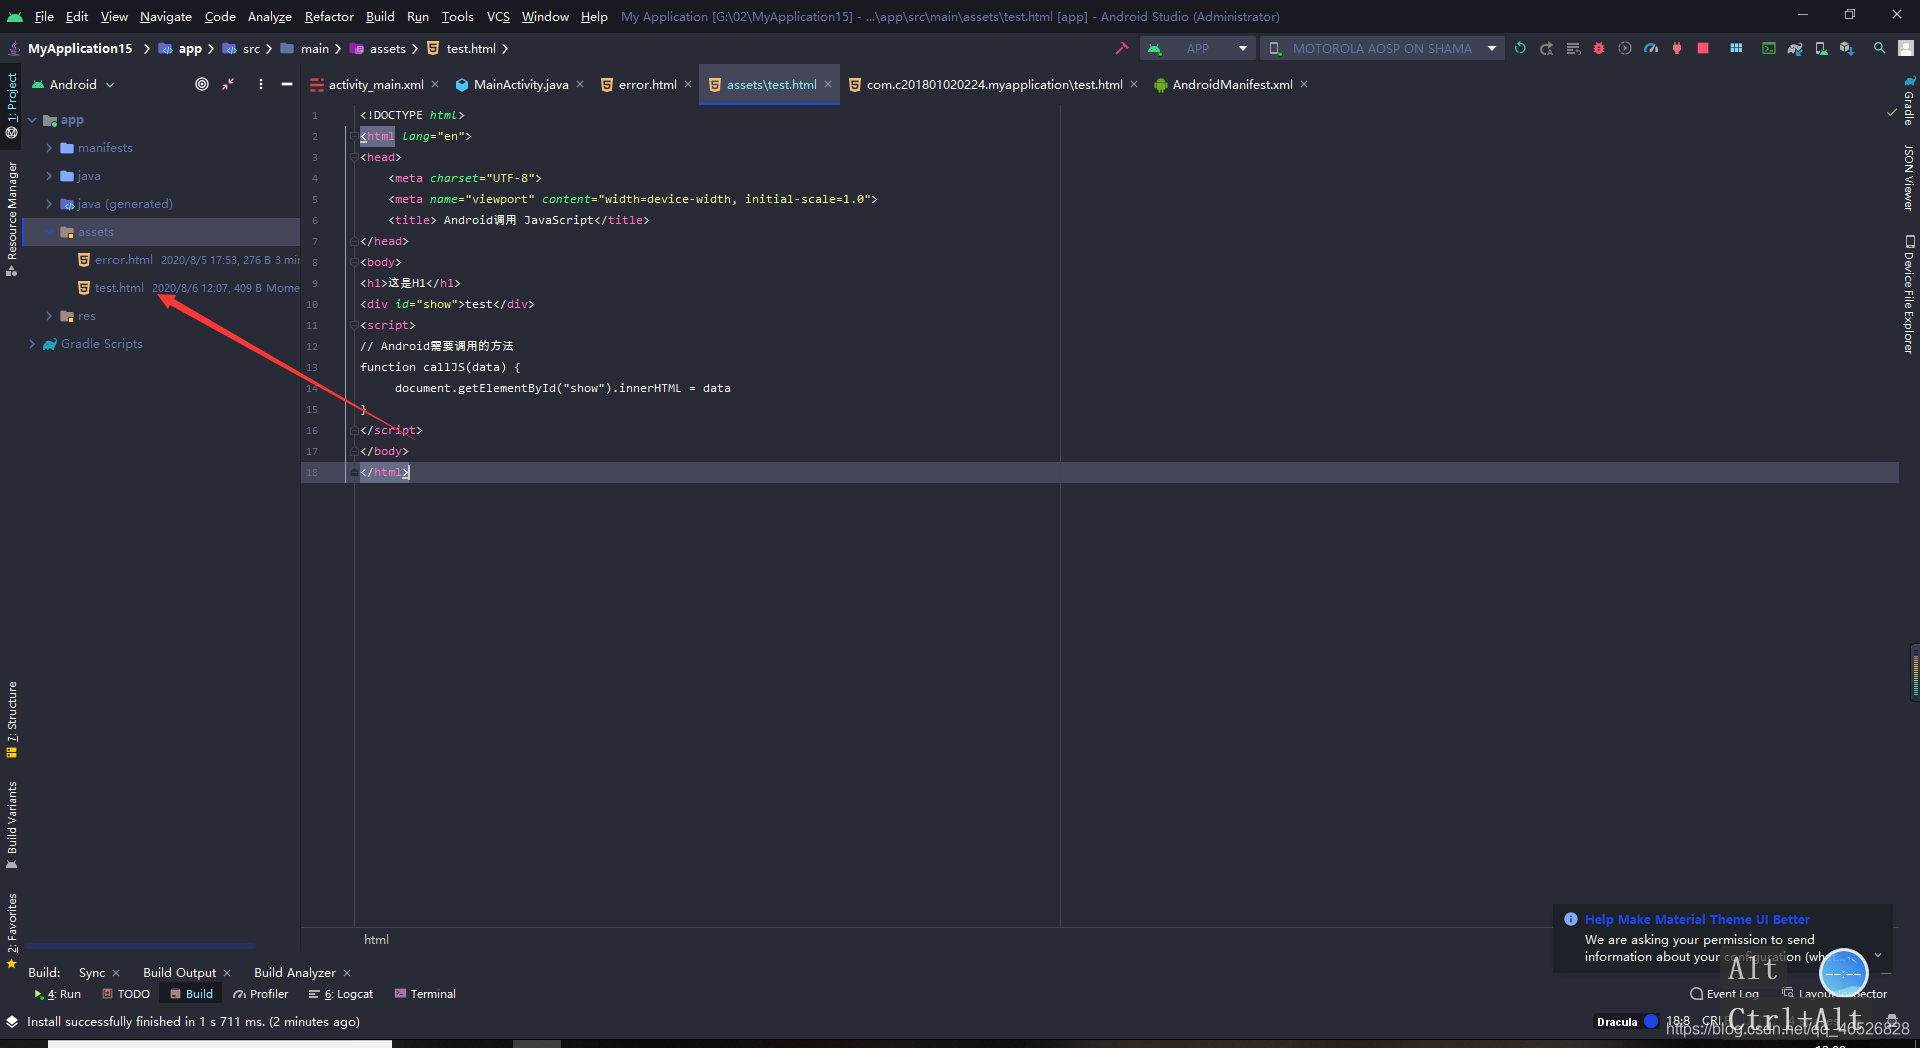Open Resource Manager side panel
The image size is (1920, 1048).
pos(12,219)
